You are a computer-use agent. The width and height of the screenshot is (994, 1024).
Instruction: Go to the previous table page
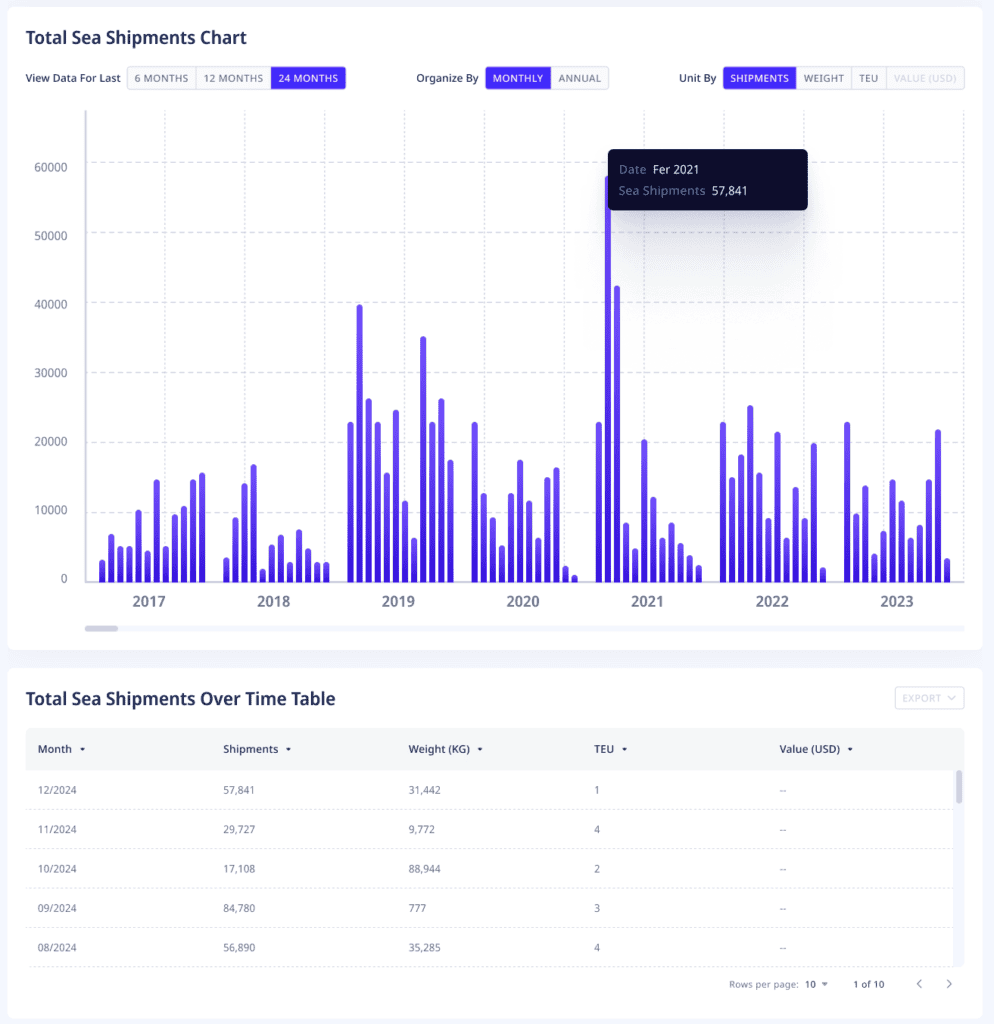[919, 984]
